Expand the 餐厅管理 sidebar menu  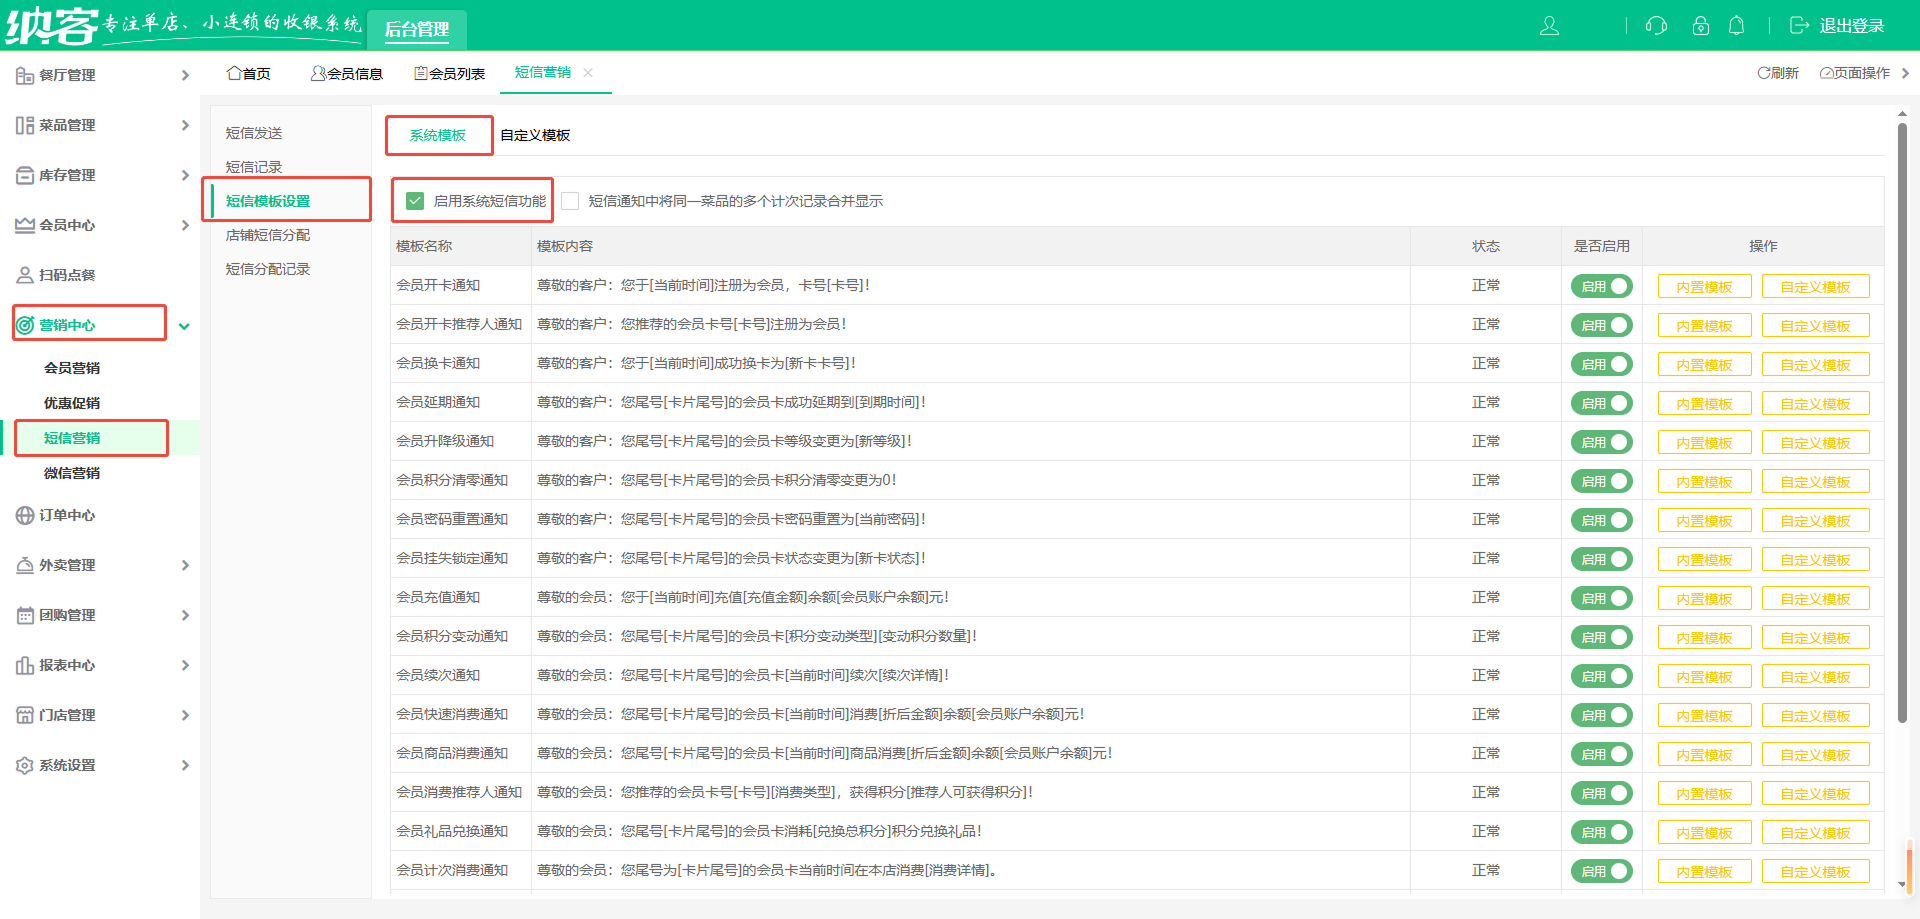[x=100, y=75]
